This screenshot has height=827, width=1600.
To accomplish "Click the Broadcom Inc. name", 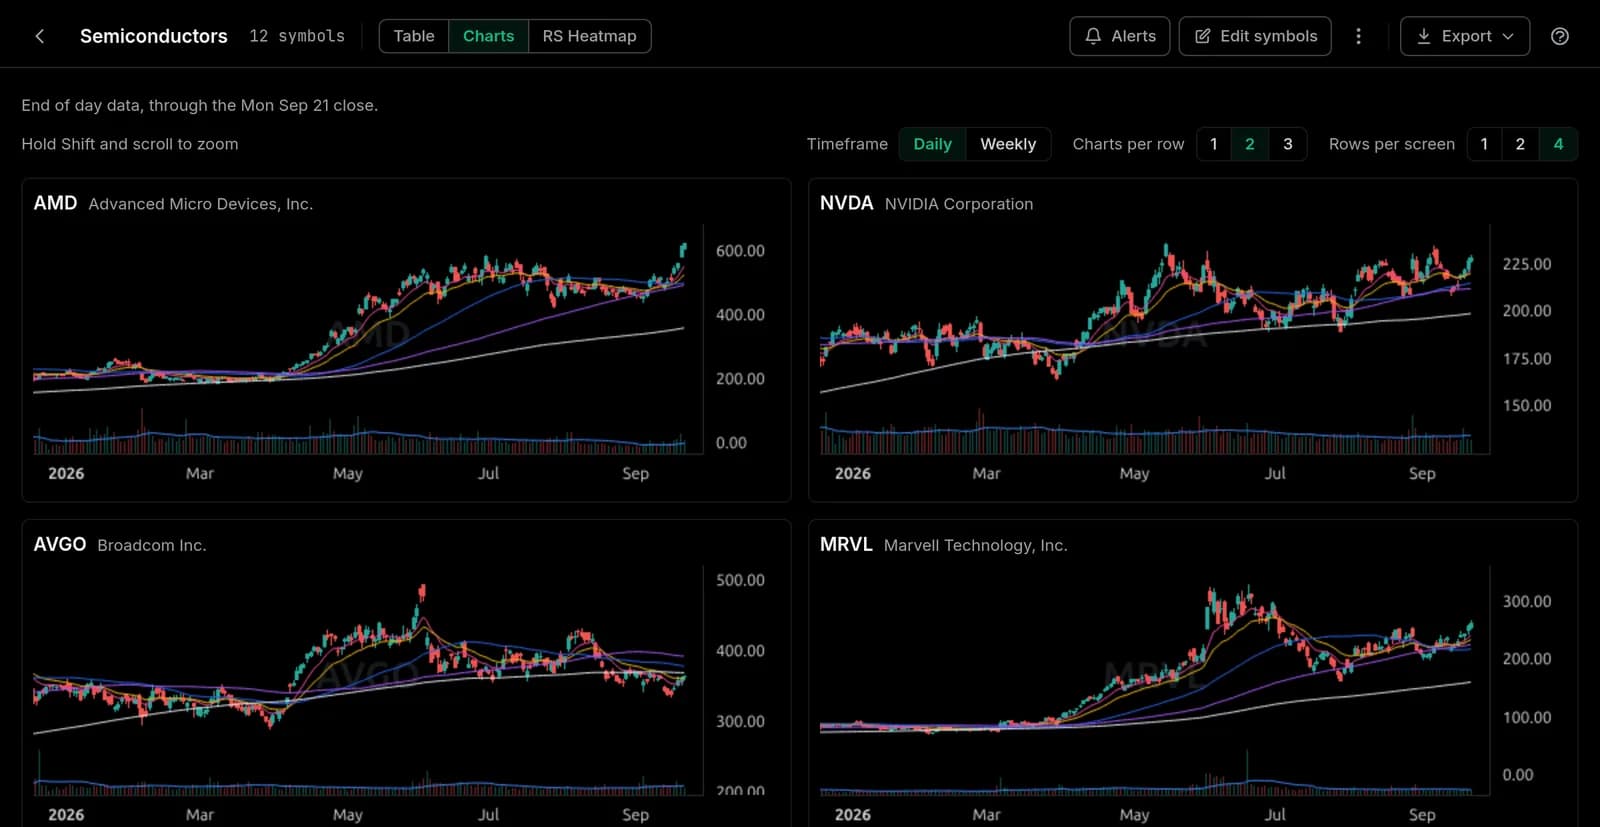I will [x=152, y=545].
